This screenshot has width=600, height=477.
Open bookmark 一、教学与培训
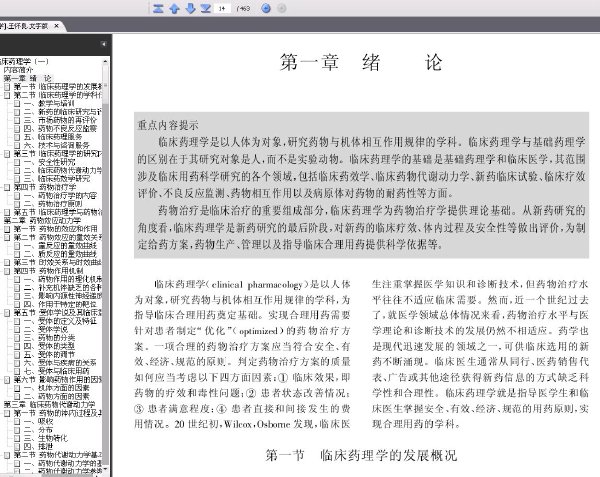[x=49, y=103]
